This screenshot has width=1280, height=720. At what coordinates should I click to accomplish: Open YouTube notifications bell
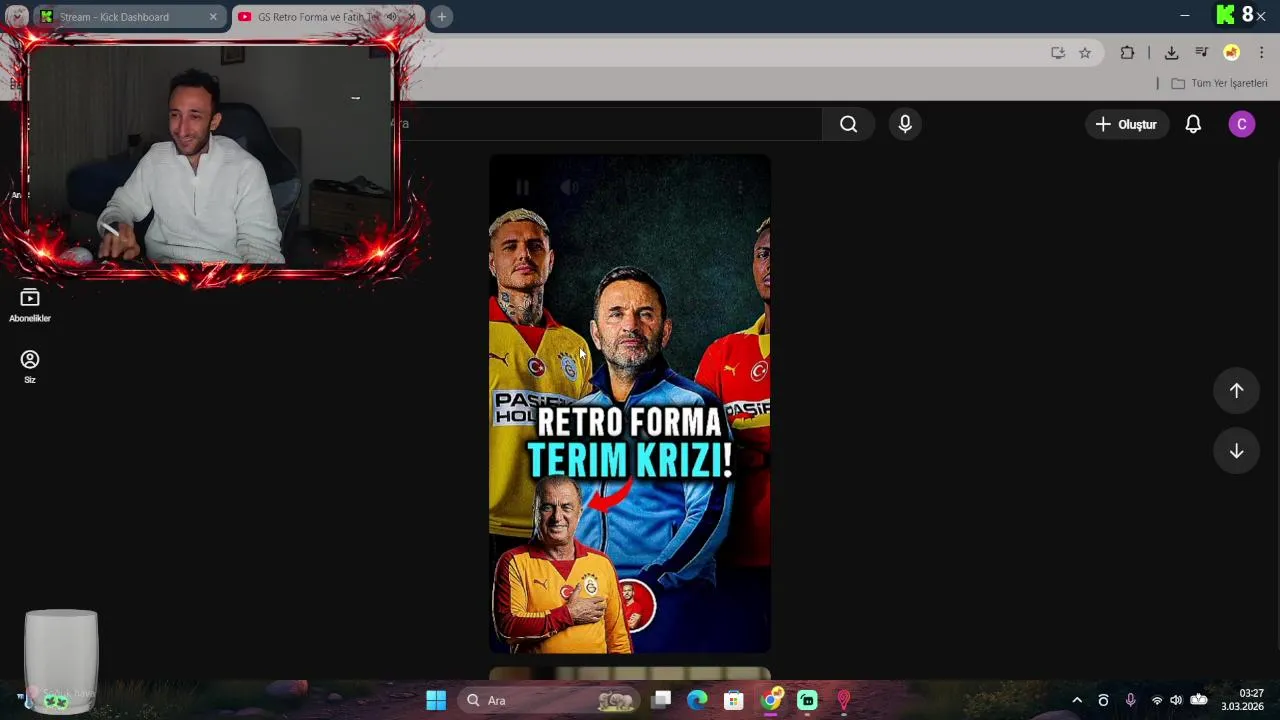1193,124
